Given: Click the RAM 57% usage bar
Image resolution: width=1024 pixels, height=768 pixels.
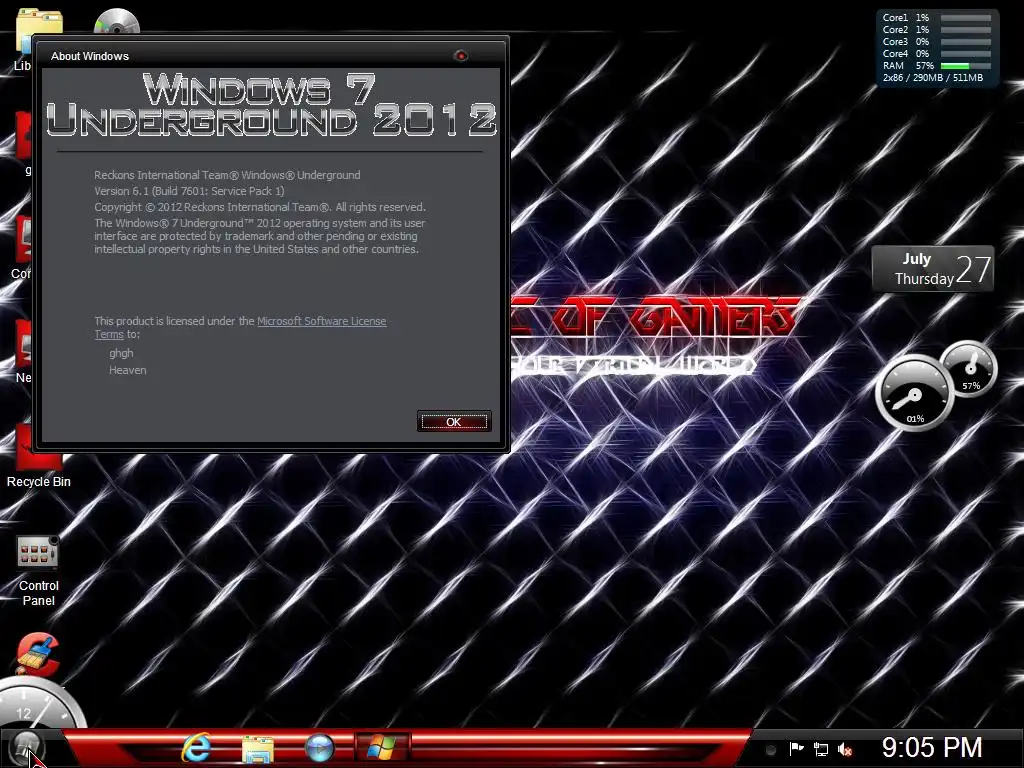Looking at the screenshot, I should [966, 66].
